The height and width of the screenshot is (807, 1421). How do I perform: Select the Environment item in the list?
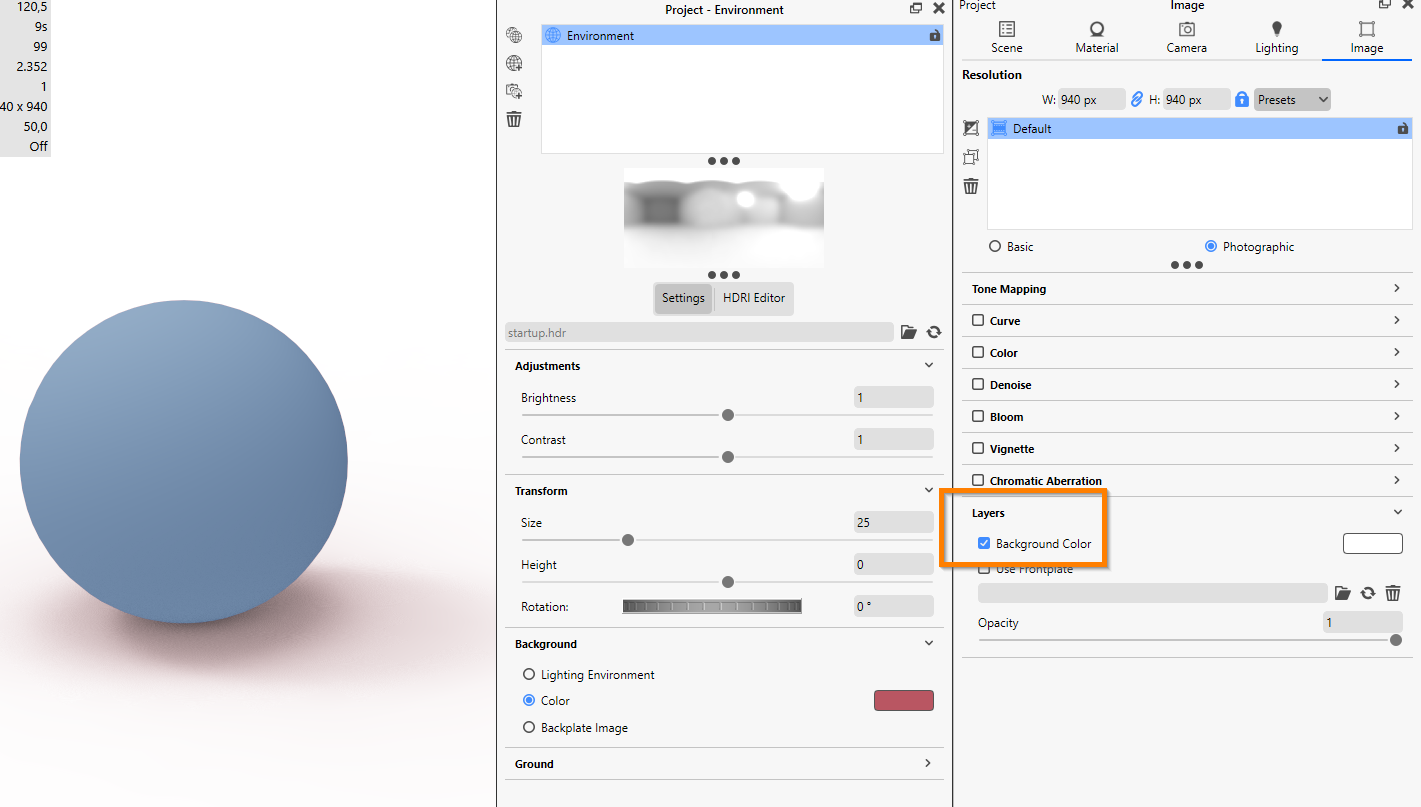click(742, 35)
